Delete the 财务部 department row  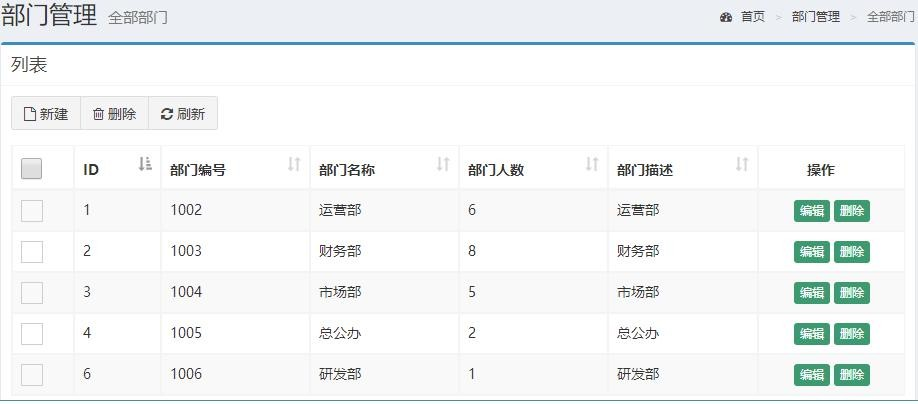tap(852, 252)
